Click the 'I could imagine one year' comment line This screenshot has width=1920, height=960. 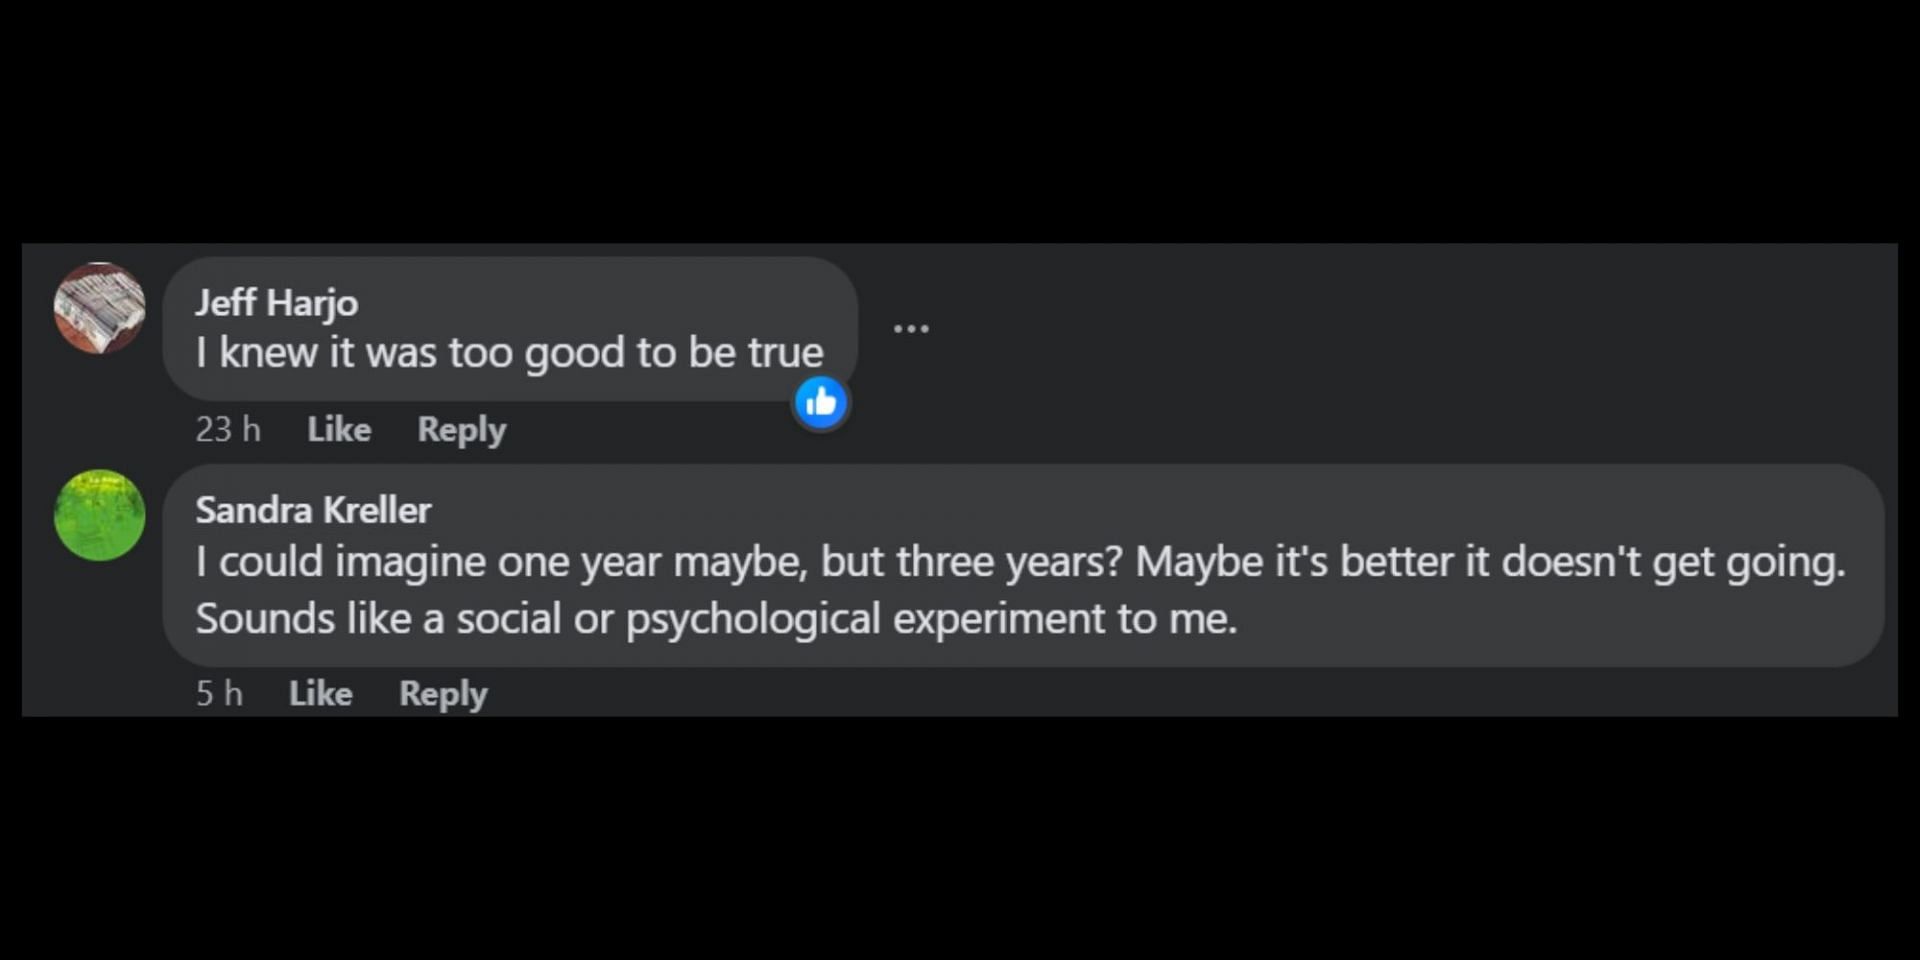pyautogui.click(x=1020, y=562)
